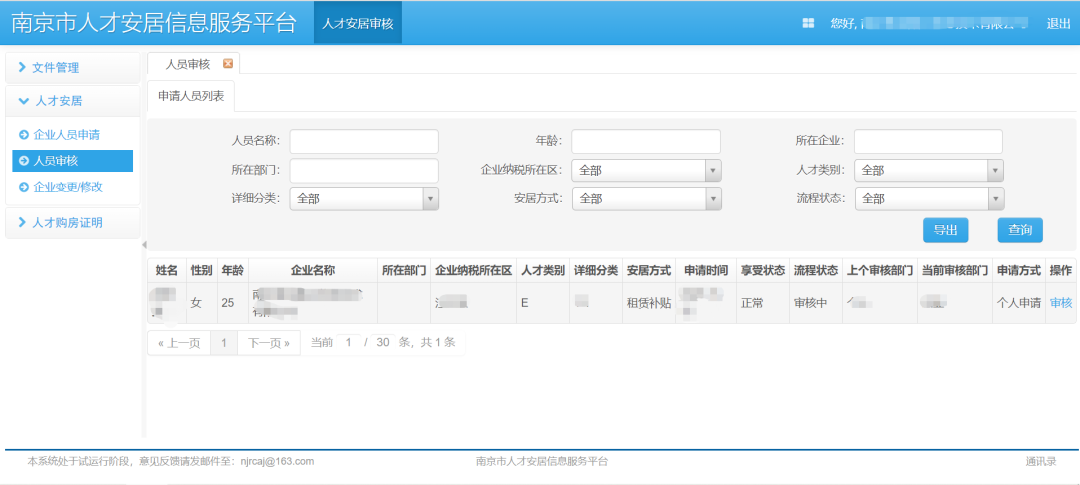The image size is (1080, 485).
Task: Collapse the sidebar with the splitter arrow
Action: [x=144, y=245]
